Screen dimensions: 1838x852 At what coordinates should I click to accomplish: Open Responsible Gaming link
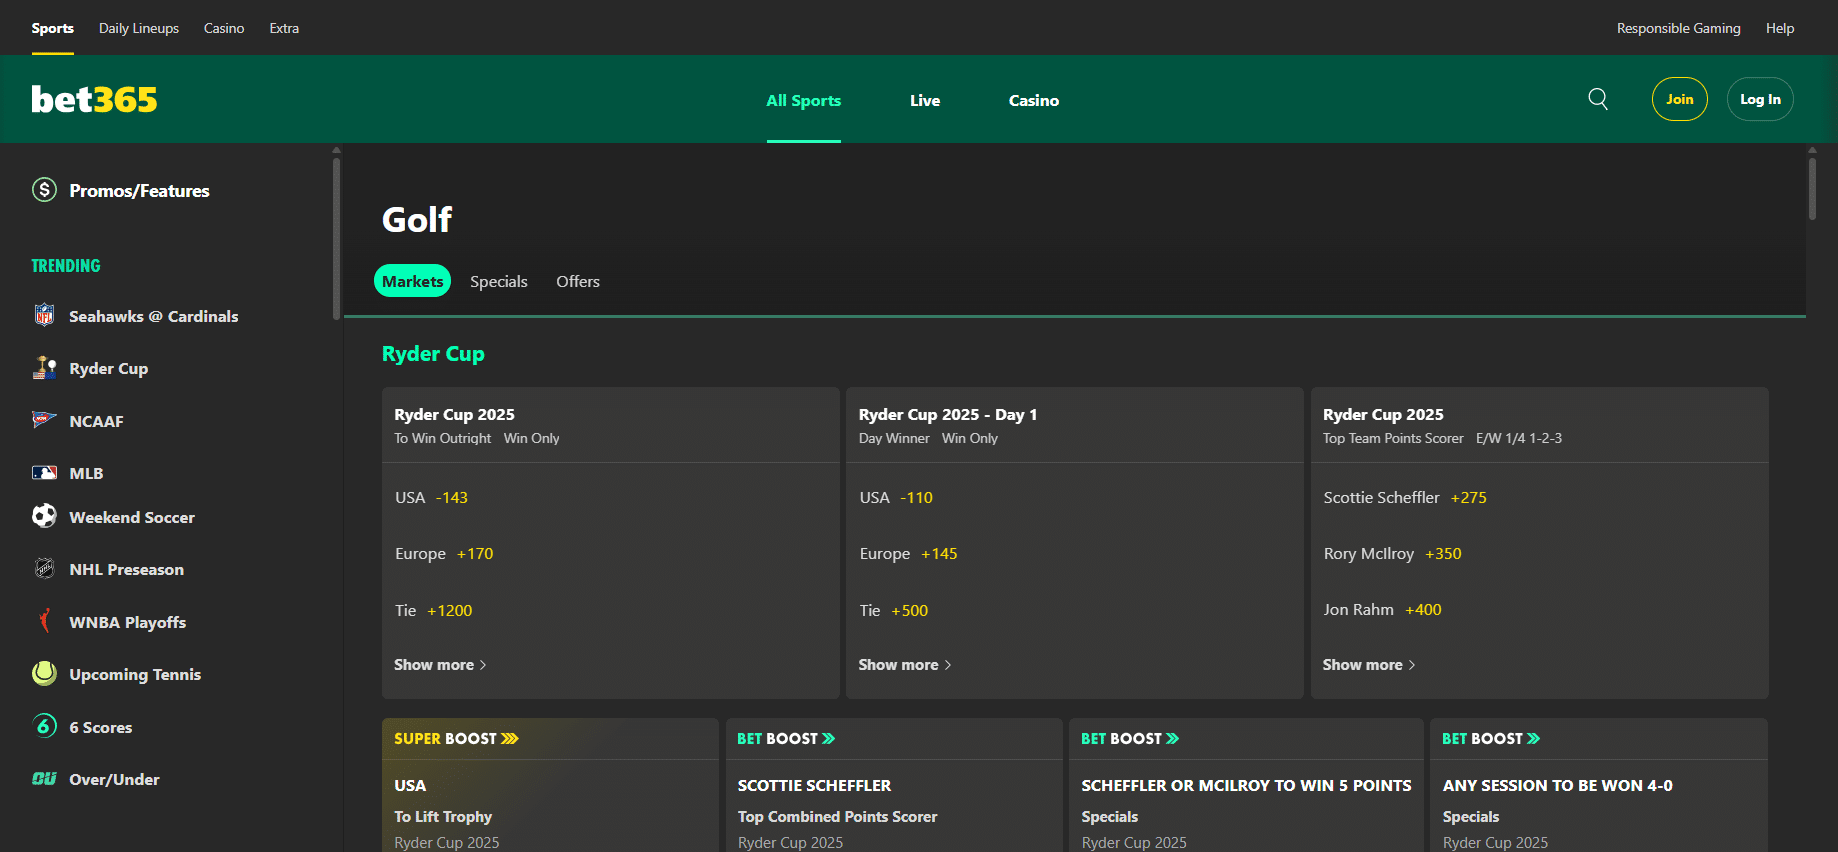(x=1679, y=28)
